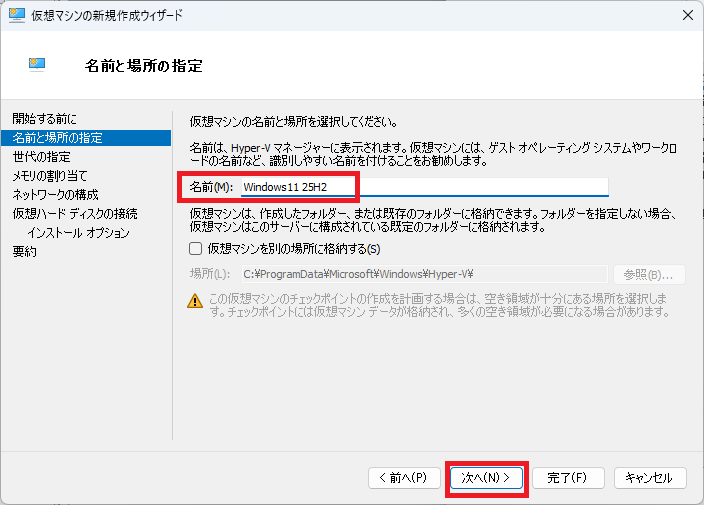
Task: Click the 仮想マシンの名前と場所を選択してください text
Action: click(294, 122)
